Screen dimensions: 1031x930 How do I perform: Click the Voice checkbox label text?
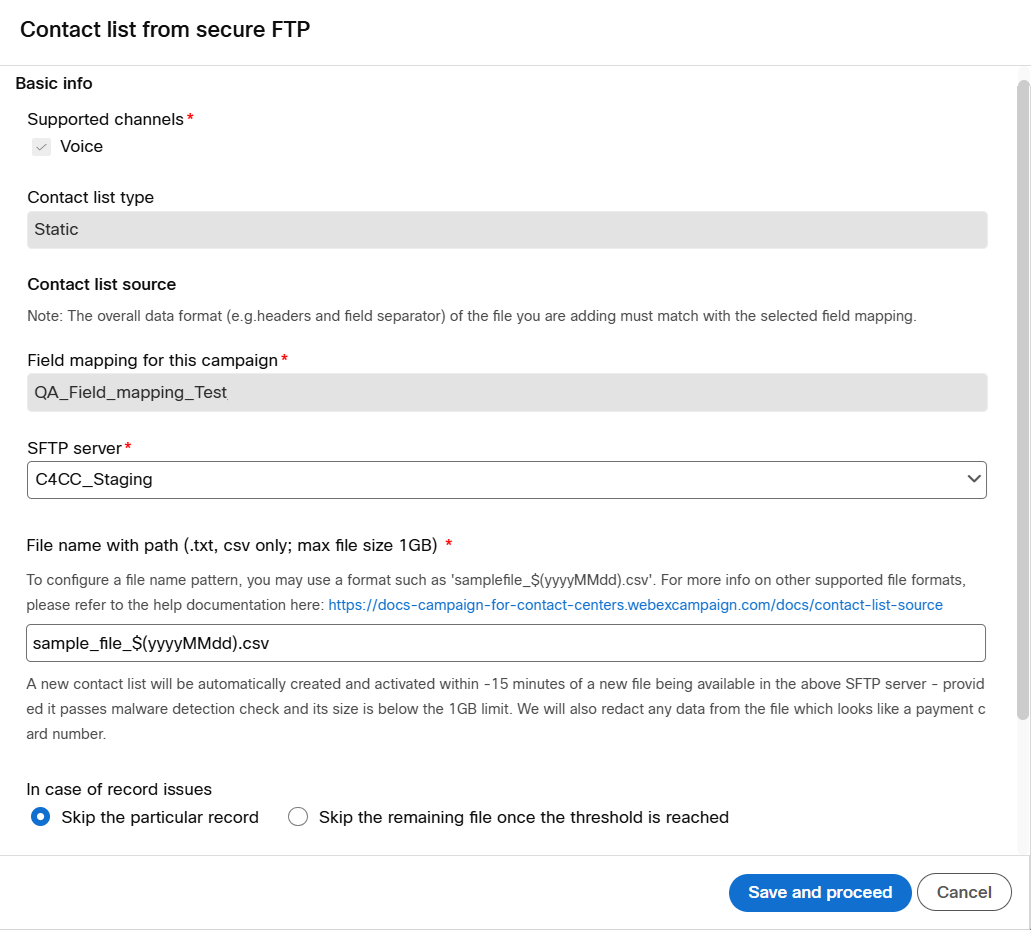81,147
